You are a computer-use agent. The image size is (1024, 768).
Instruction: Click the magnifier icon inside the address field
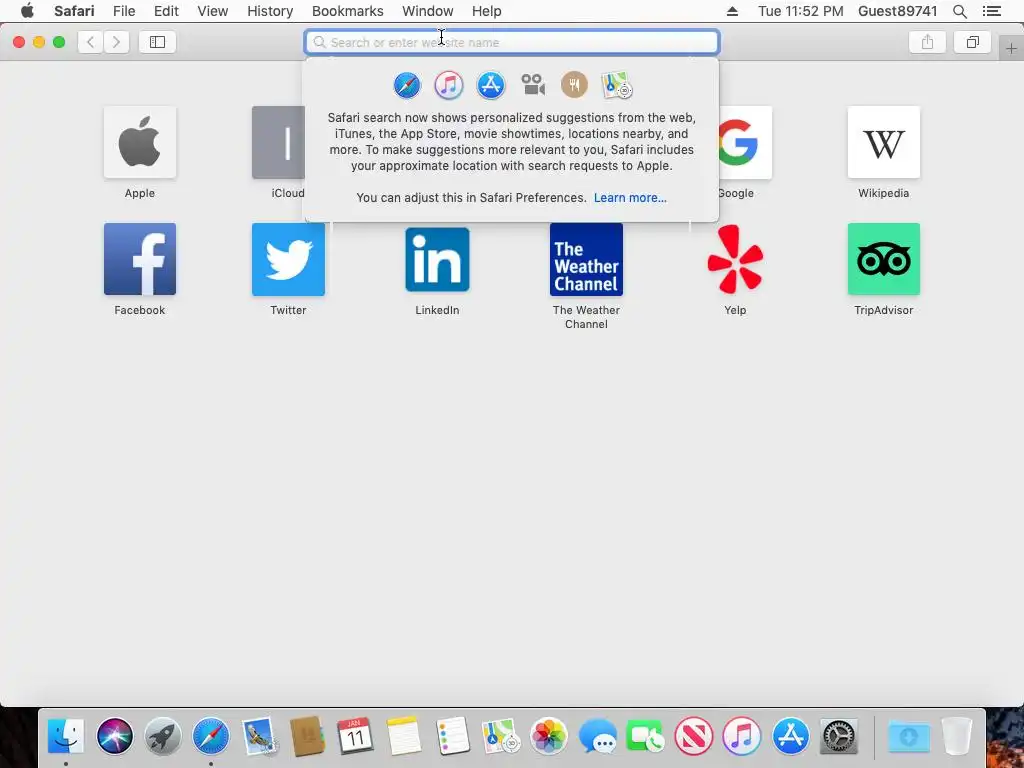(319, 42)
